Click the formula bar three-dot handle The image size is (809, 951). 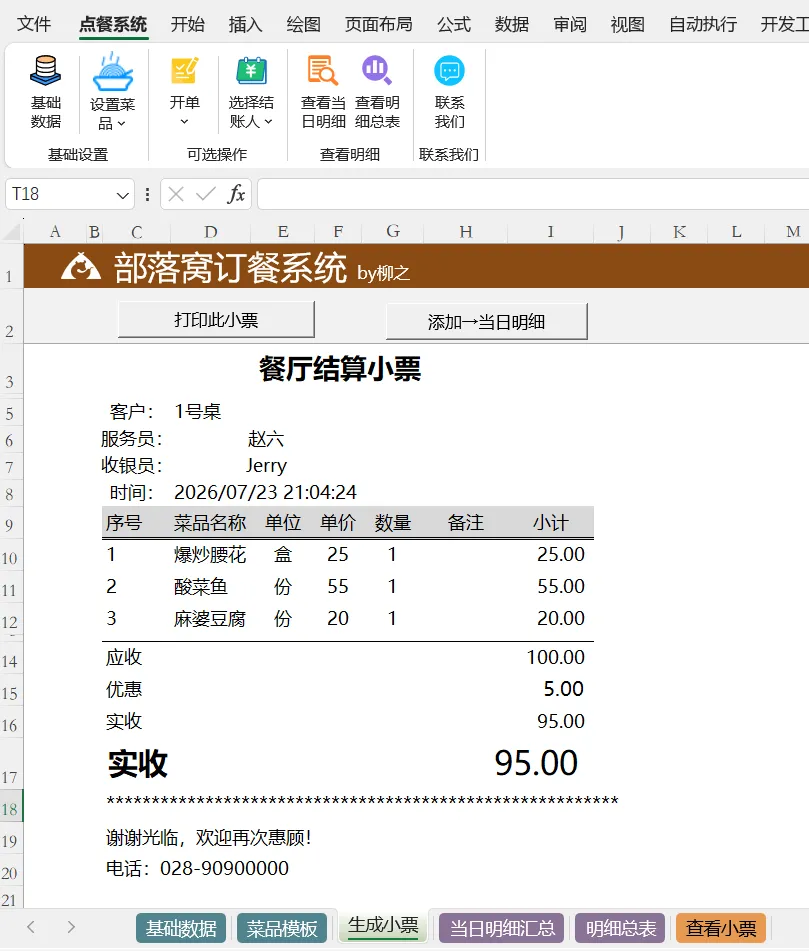(147, 194)
